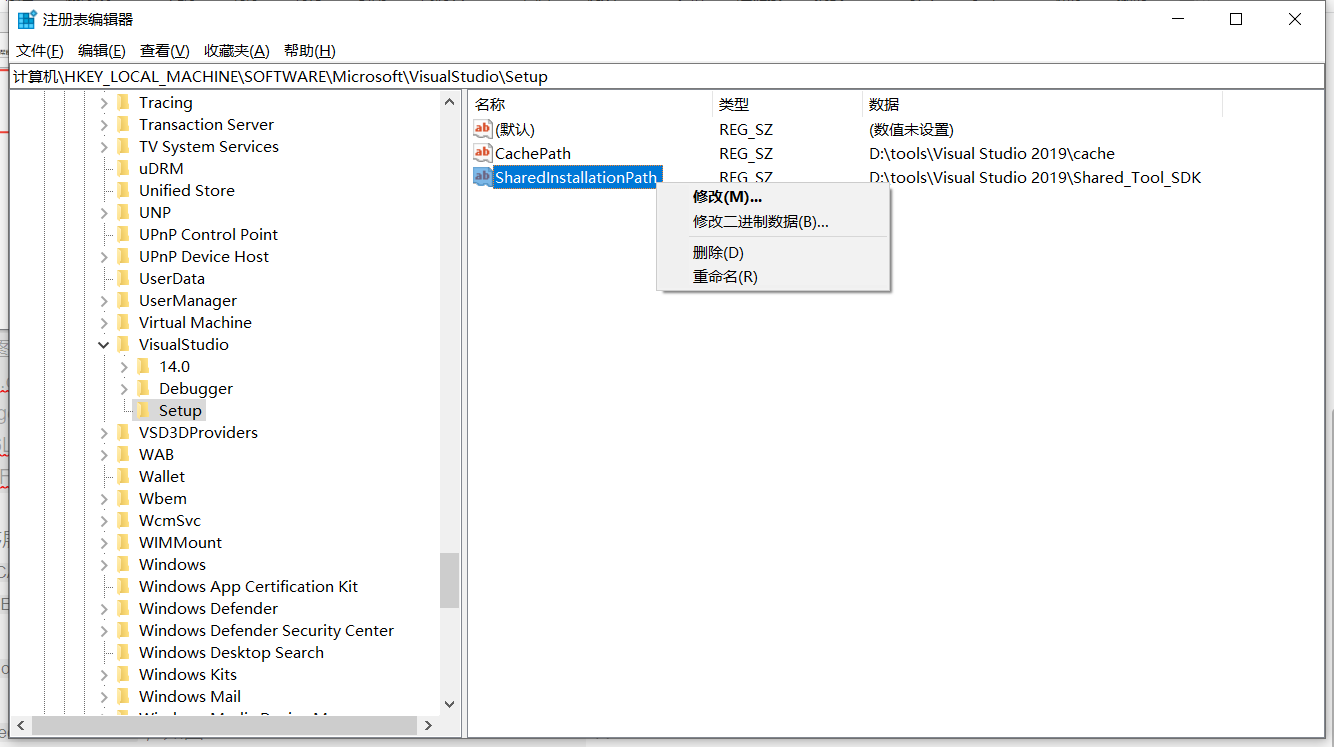Screen dimensions: 1334x747
Task: Expand the UserManager key
Action: [104, 300]
